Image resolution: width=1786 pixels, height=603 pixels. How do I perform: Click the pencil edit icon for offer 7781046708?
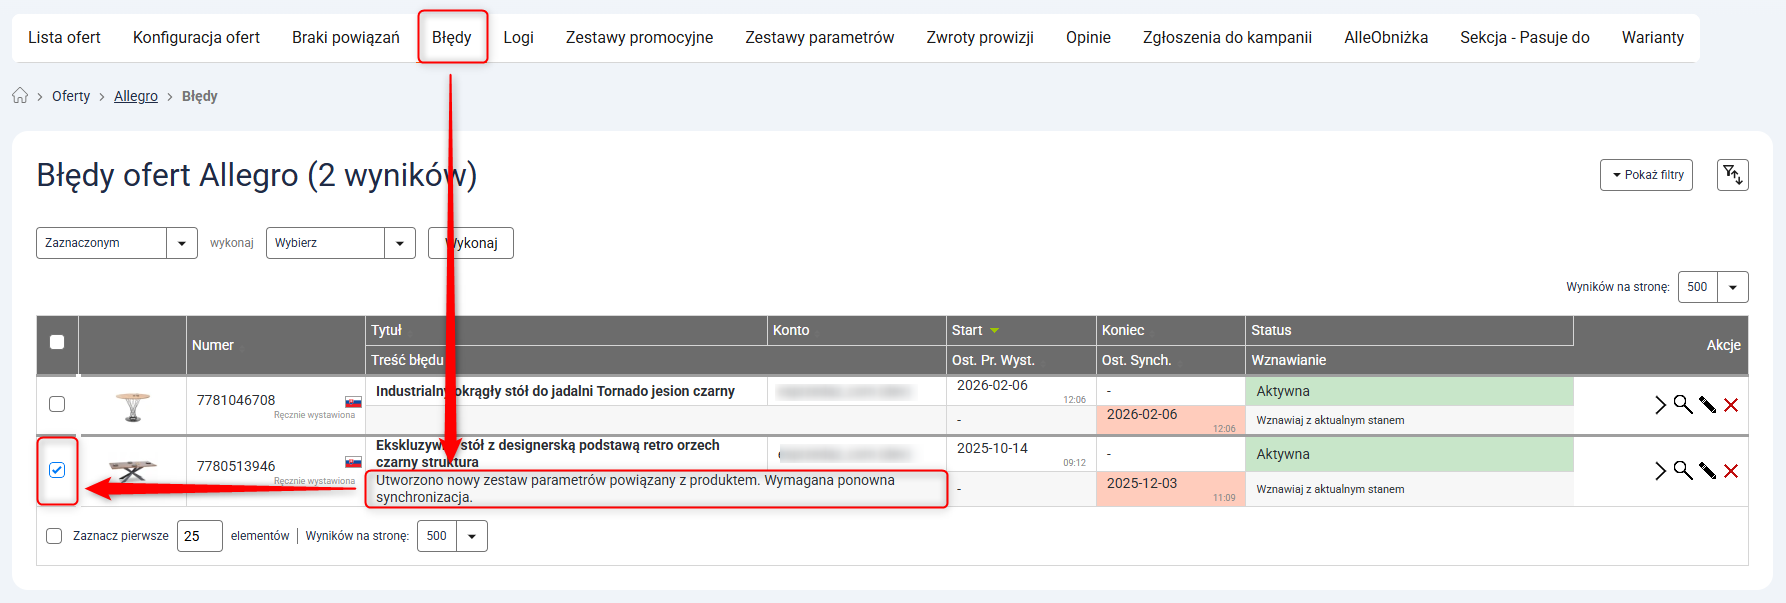point(1707,404)
